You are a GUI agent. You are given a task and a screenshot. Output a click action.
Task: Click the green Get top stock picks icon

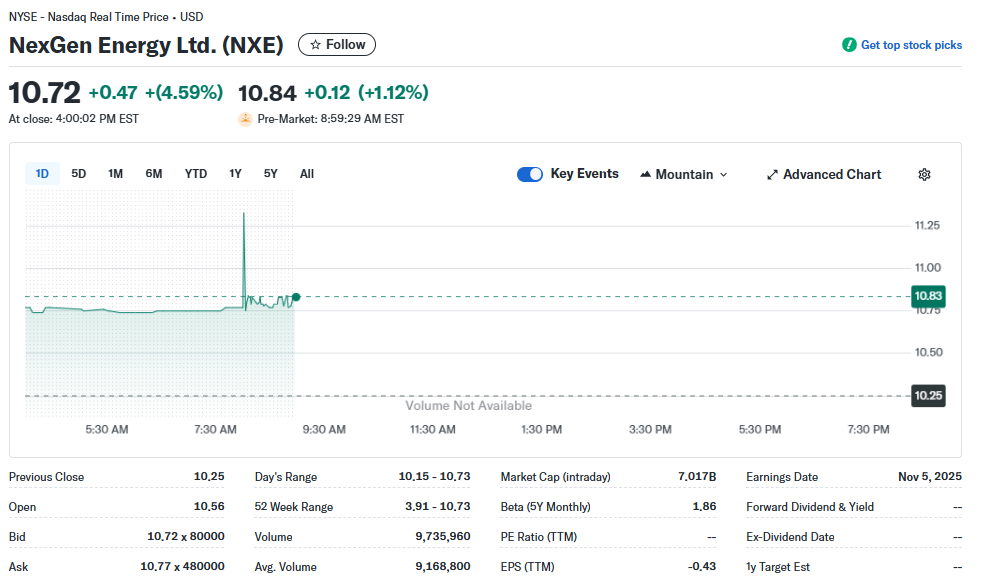tap(849, 45)
